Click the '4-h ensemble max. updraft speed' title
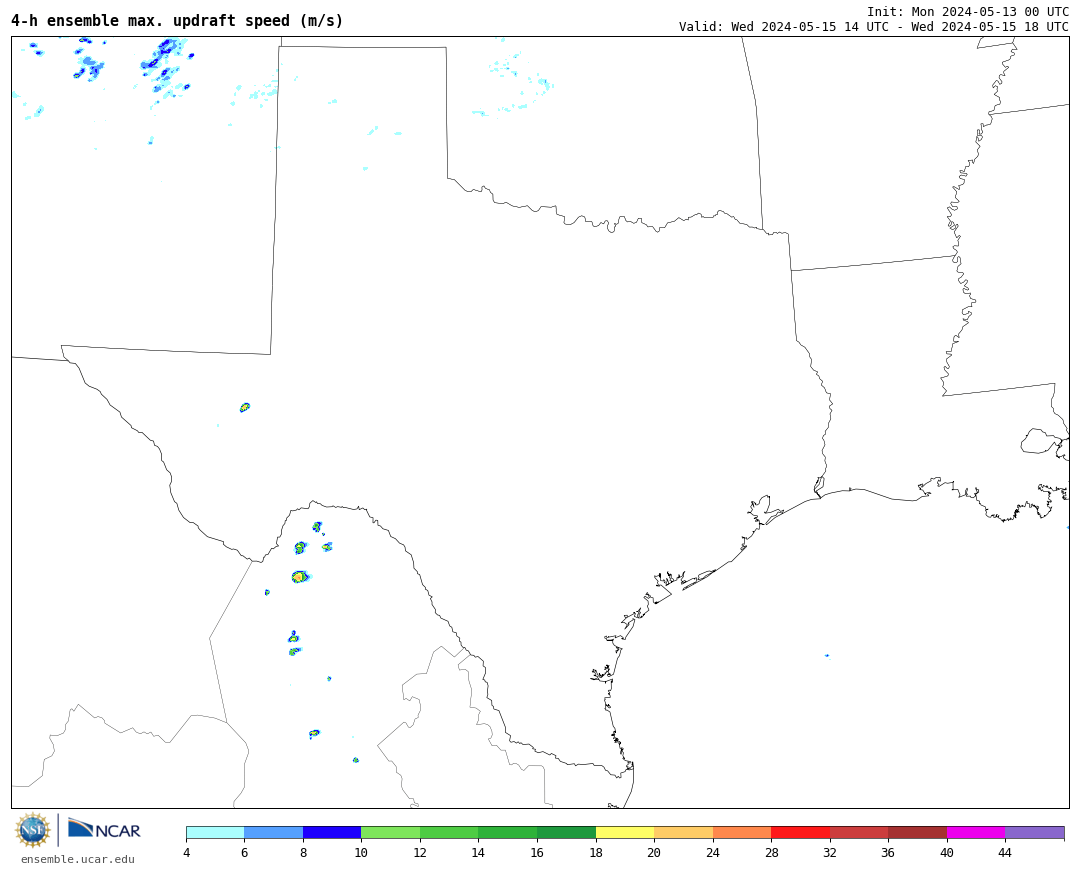This screenshot has width=1080, height=871. tap(177, 21)
